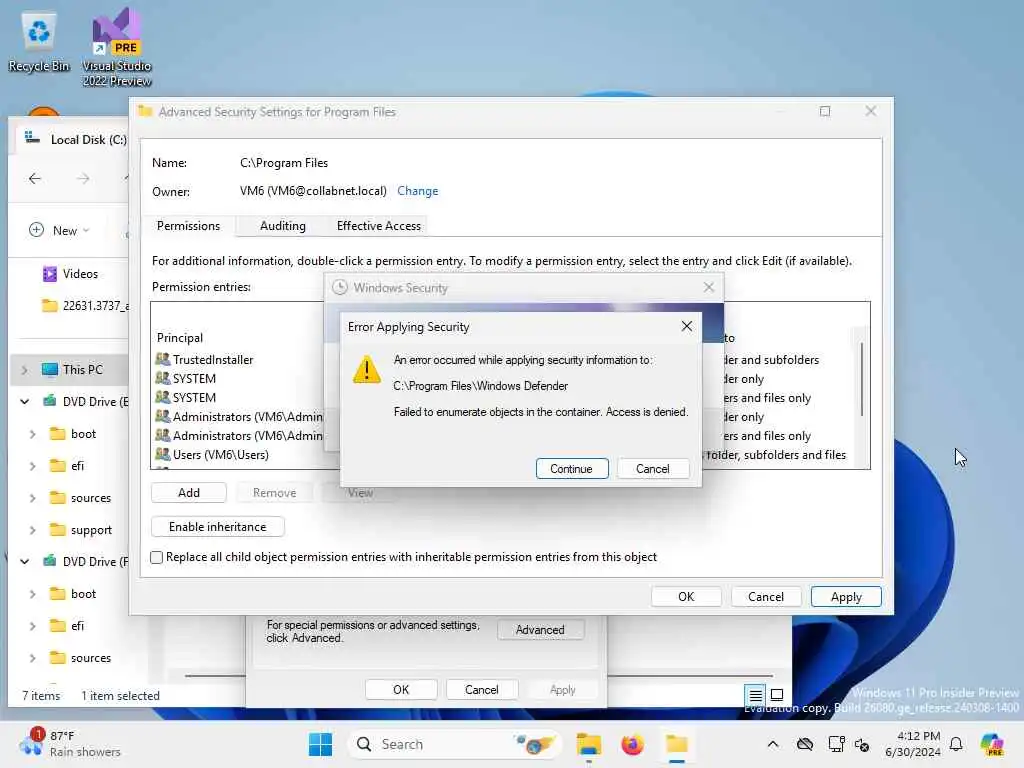Close the Error Applying Security dialog
Viewport: 1024px width, 768px height.
pyautogui.click(x=686, y=326)
